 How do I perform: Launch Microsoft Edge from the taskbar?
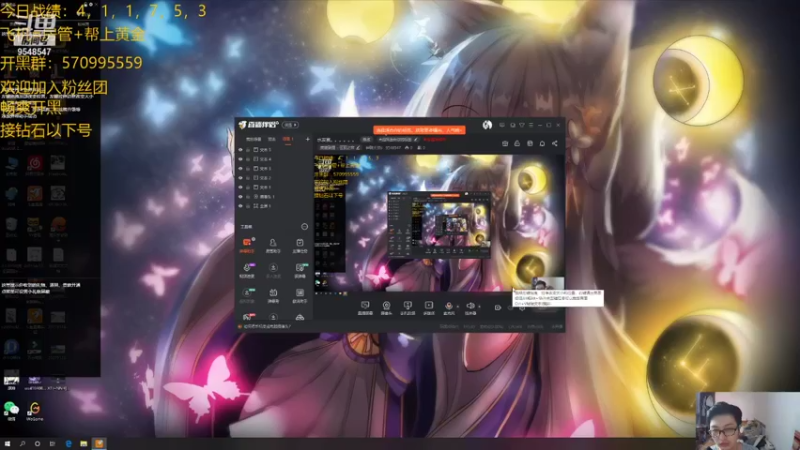coord(68,444)
